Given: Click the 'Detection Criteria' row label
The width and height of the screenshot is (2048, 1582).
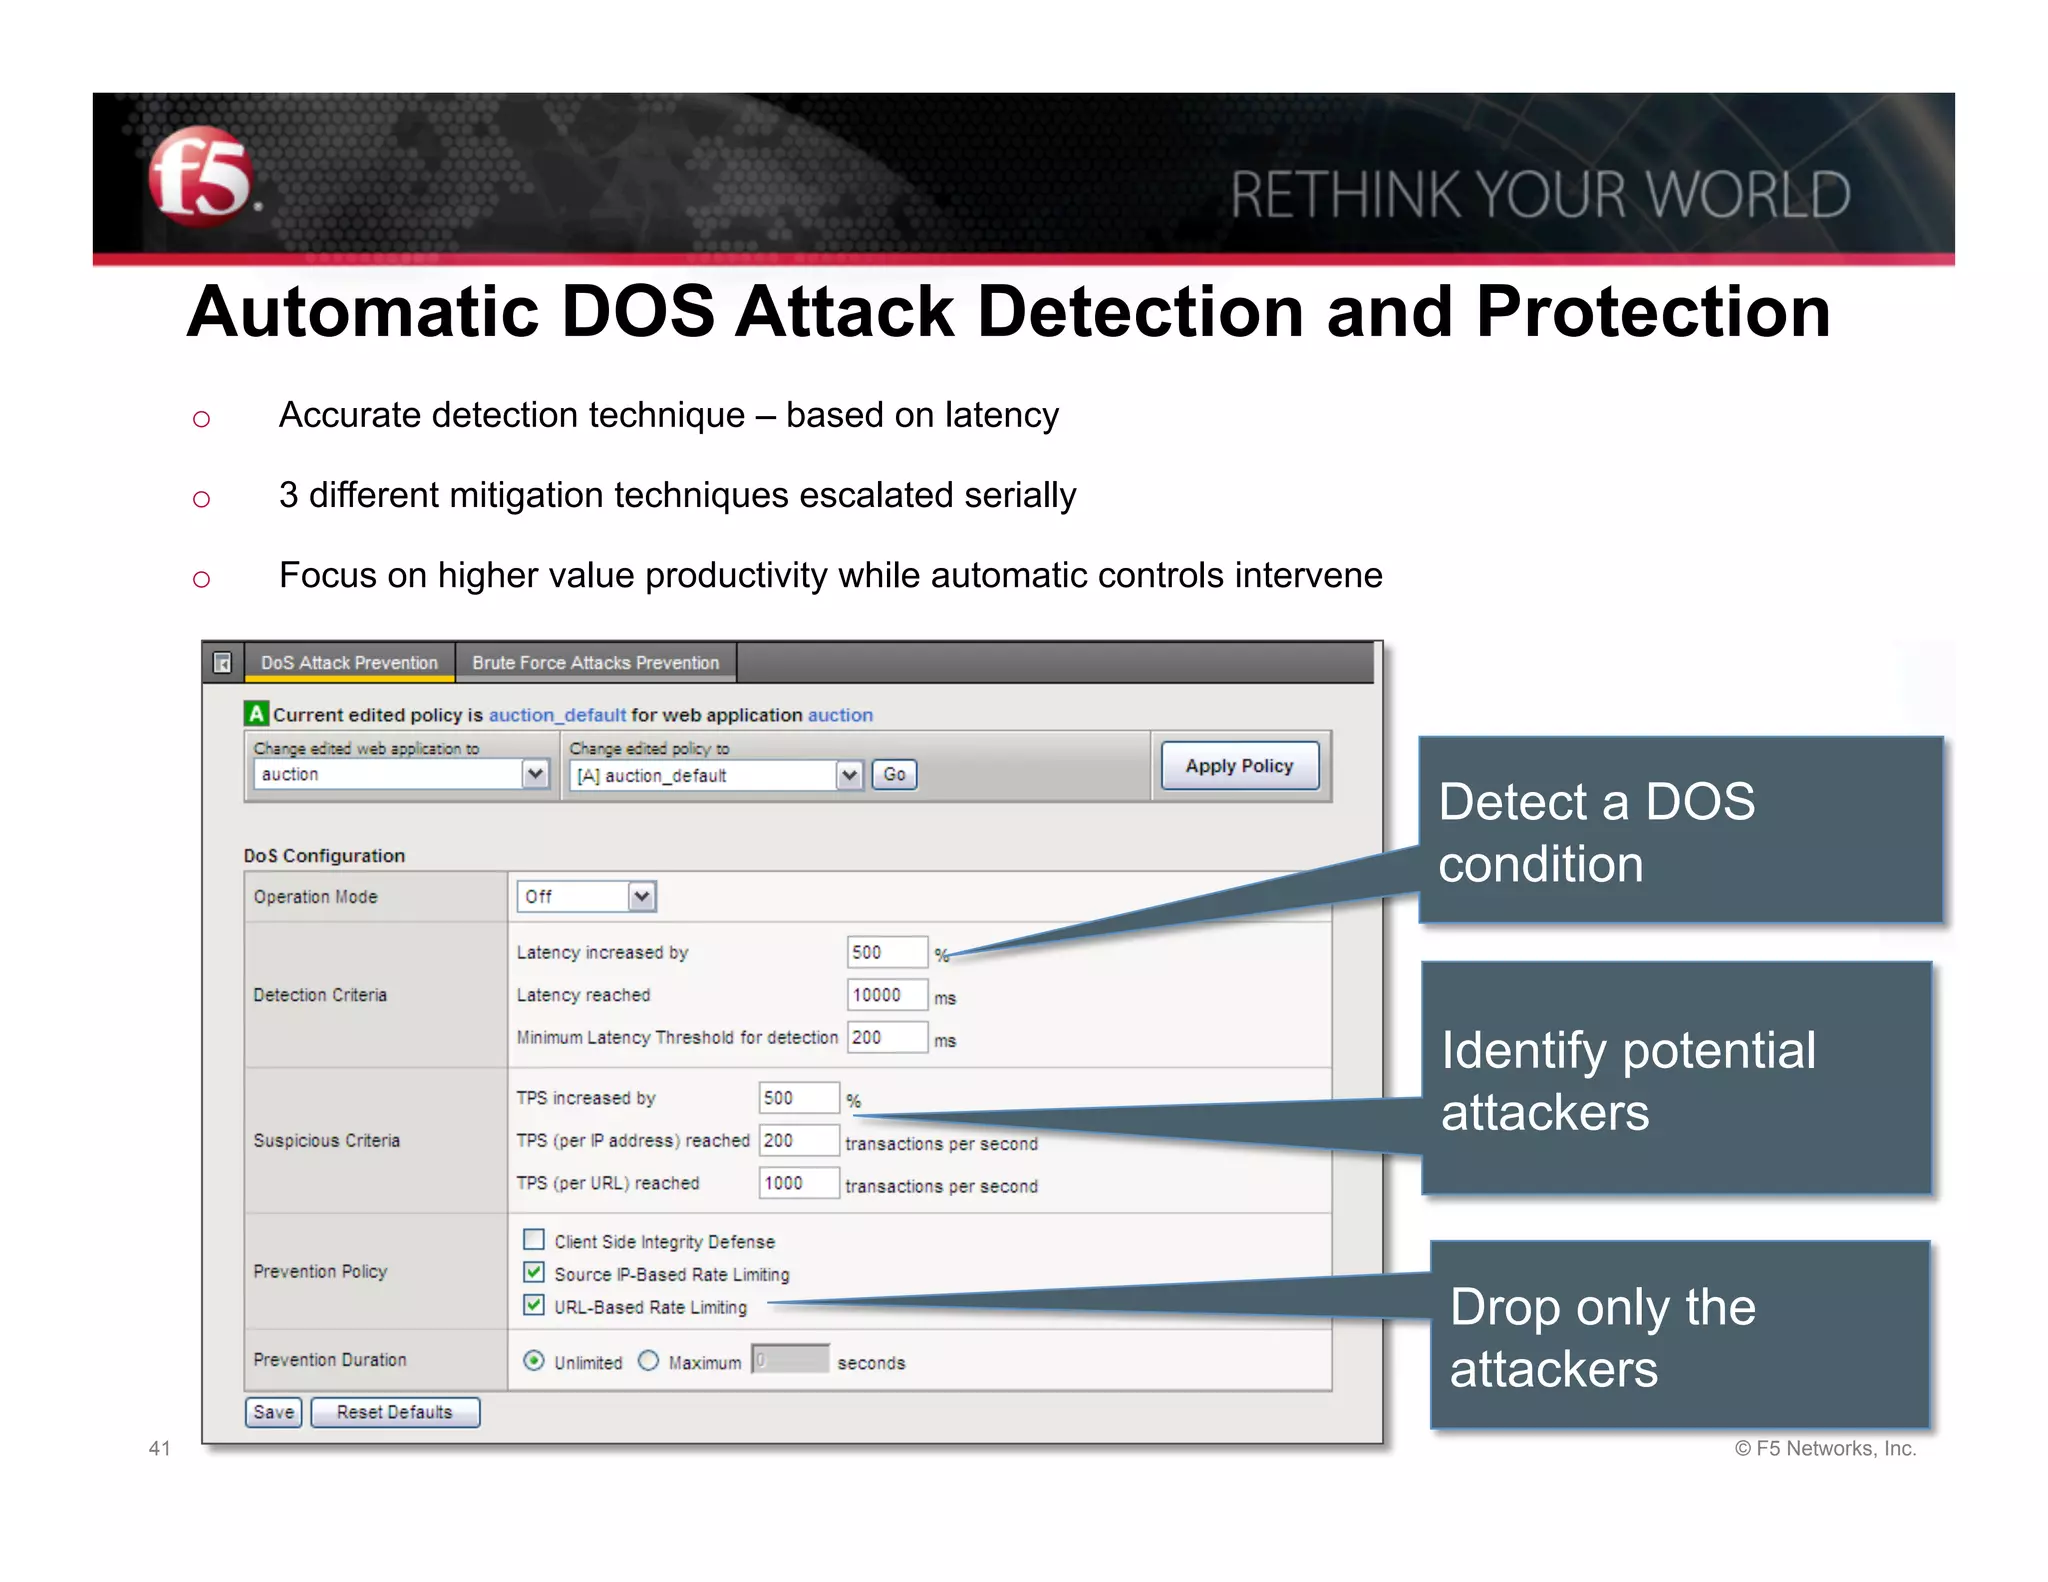Looking at the screenshot, I should (320, 995).
